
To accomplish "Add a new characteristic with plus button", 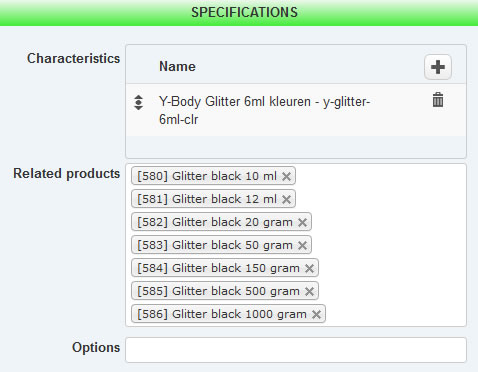I will pos(438,67).
